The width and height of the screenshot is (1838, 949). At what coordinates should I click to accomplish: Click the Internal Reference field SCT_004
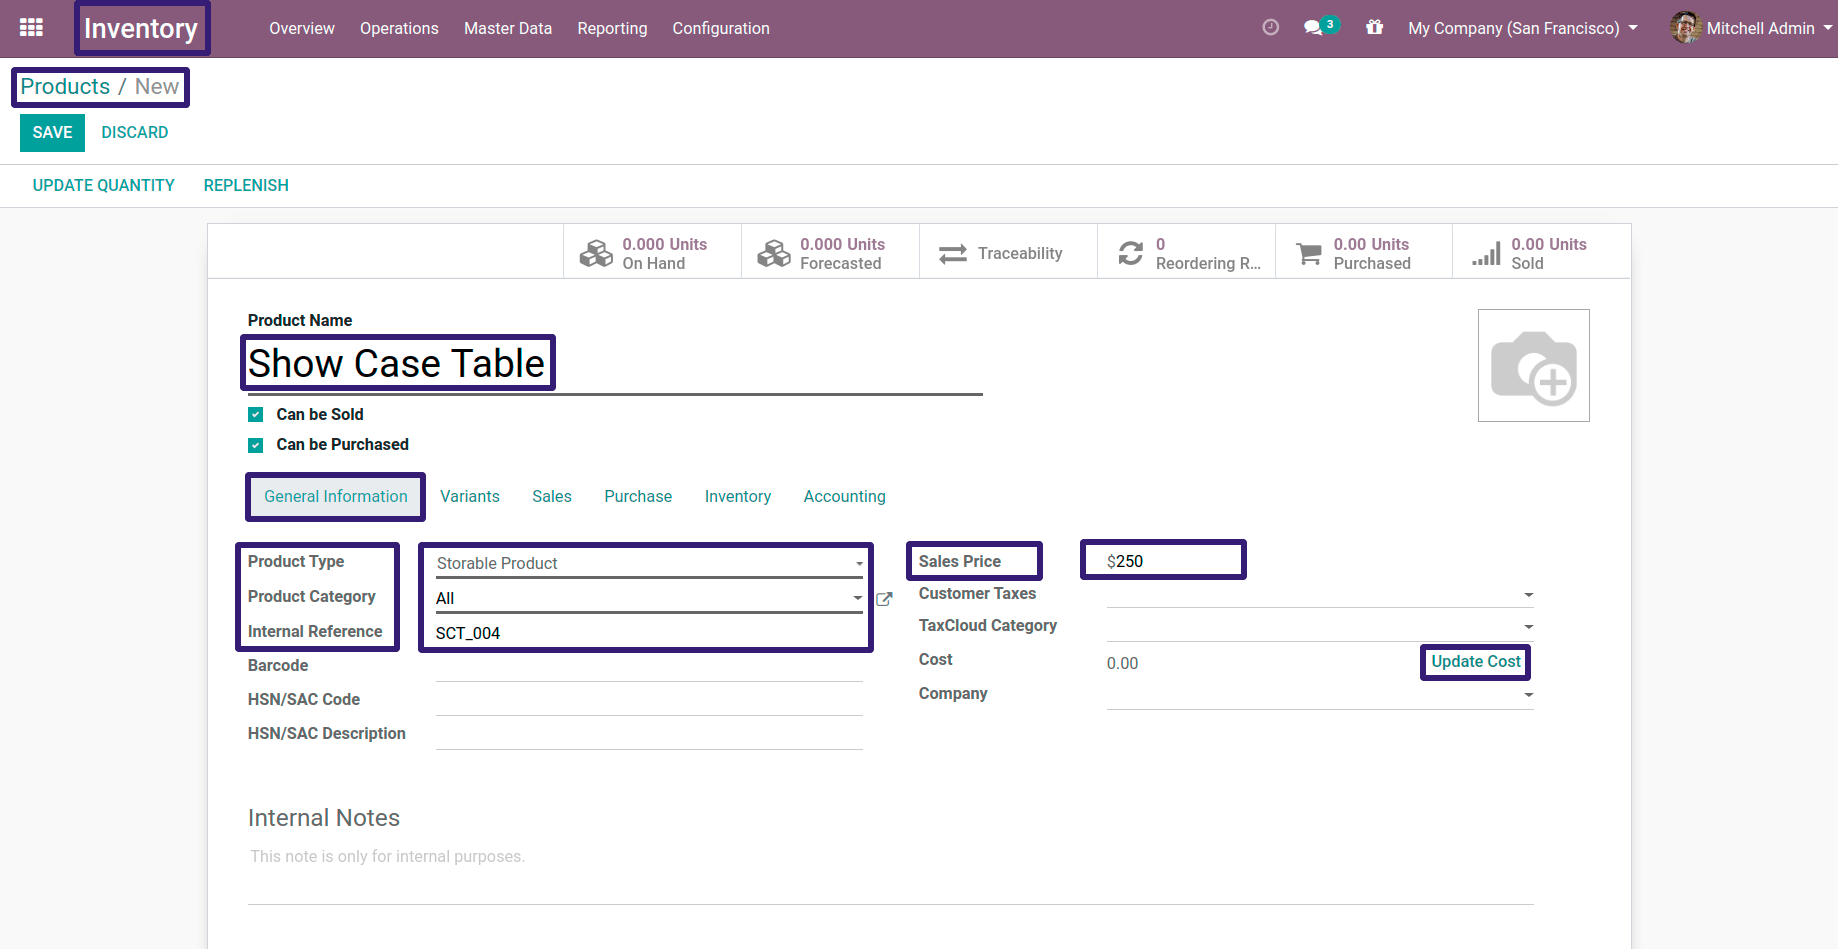[649, 633]
